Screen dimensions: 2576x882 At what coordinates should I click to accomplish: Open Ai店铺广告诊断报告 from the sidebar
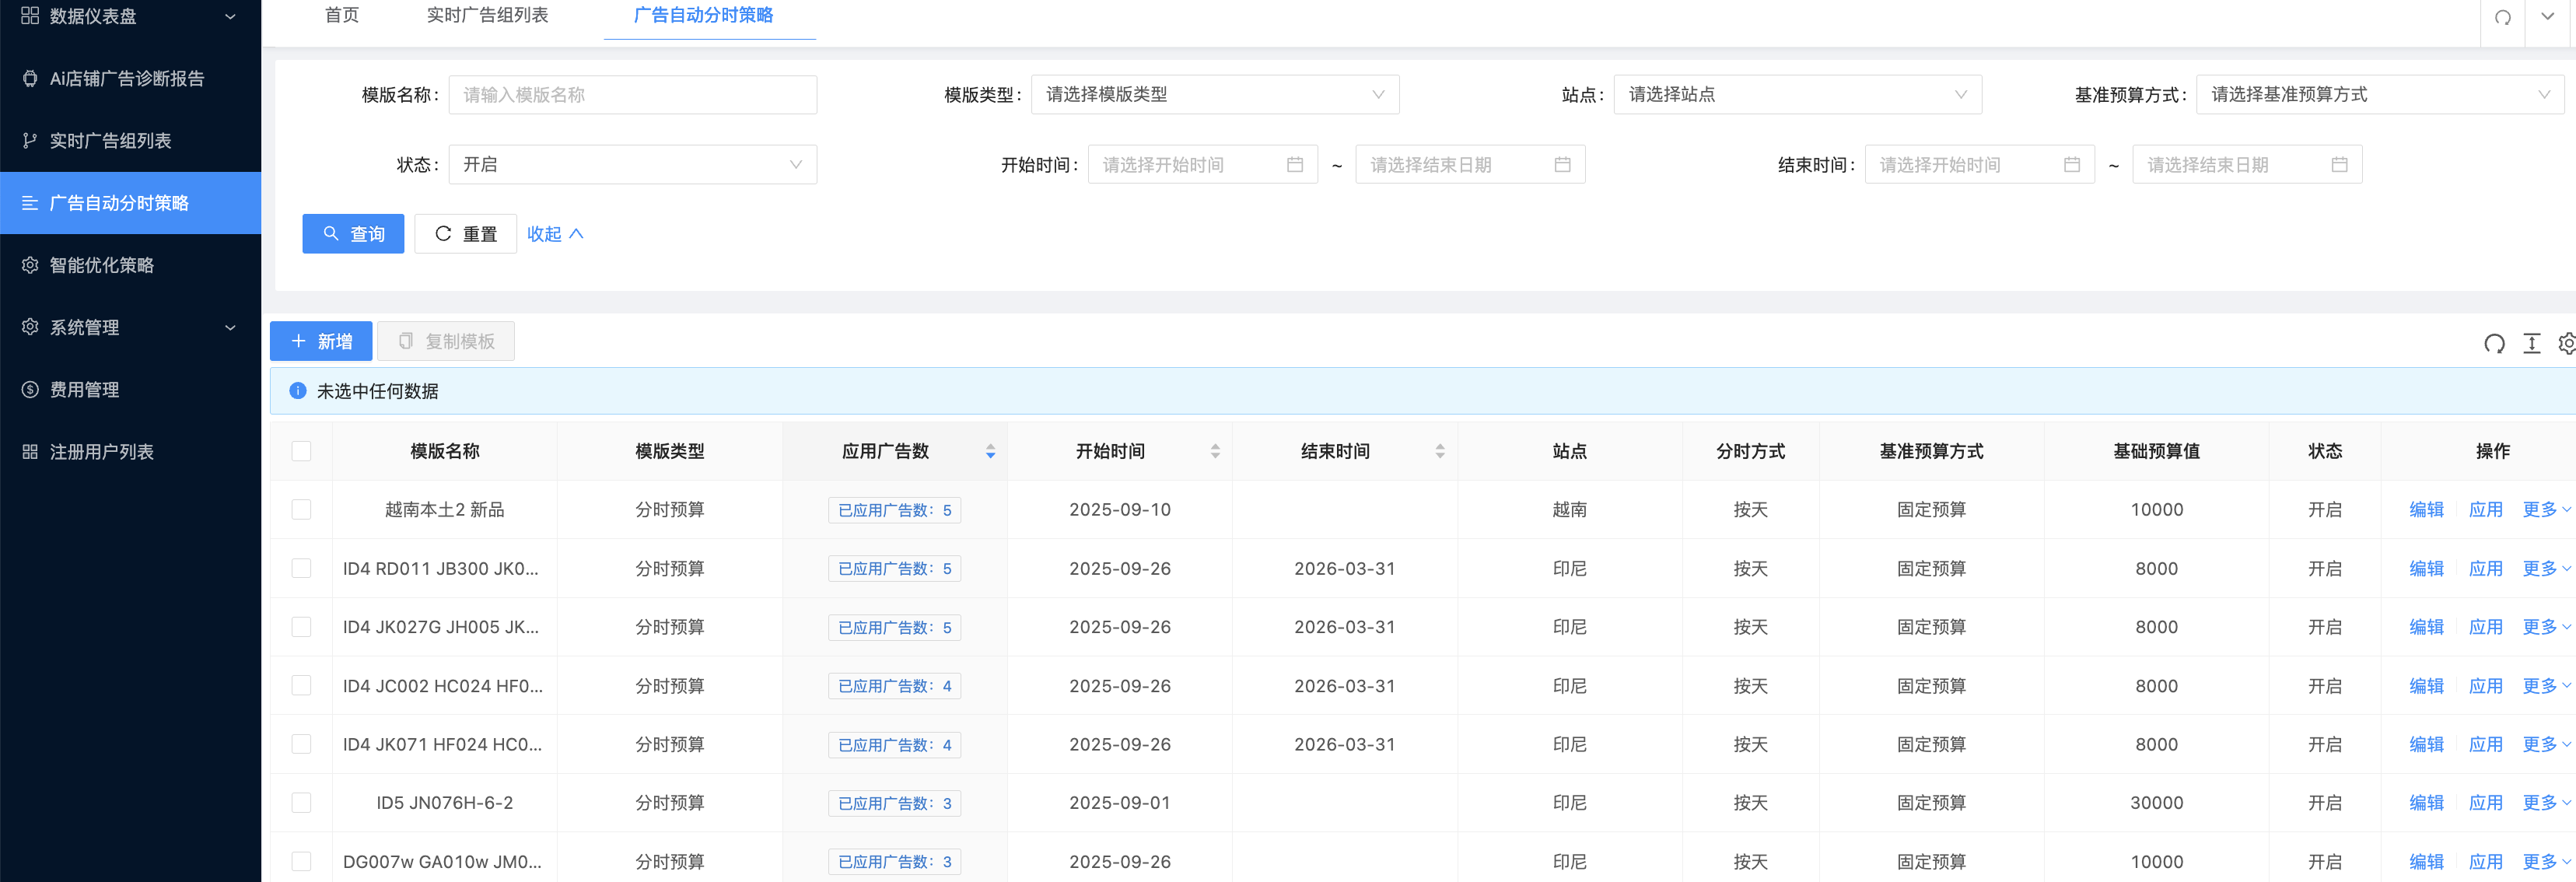[x=127, y=79]
